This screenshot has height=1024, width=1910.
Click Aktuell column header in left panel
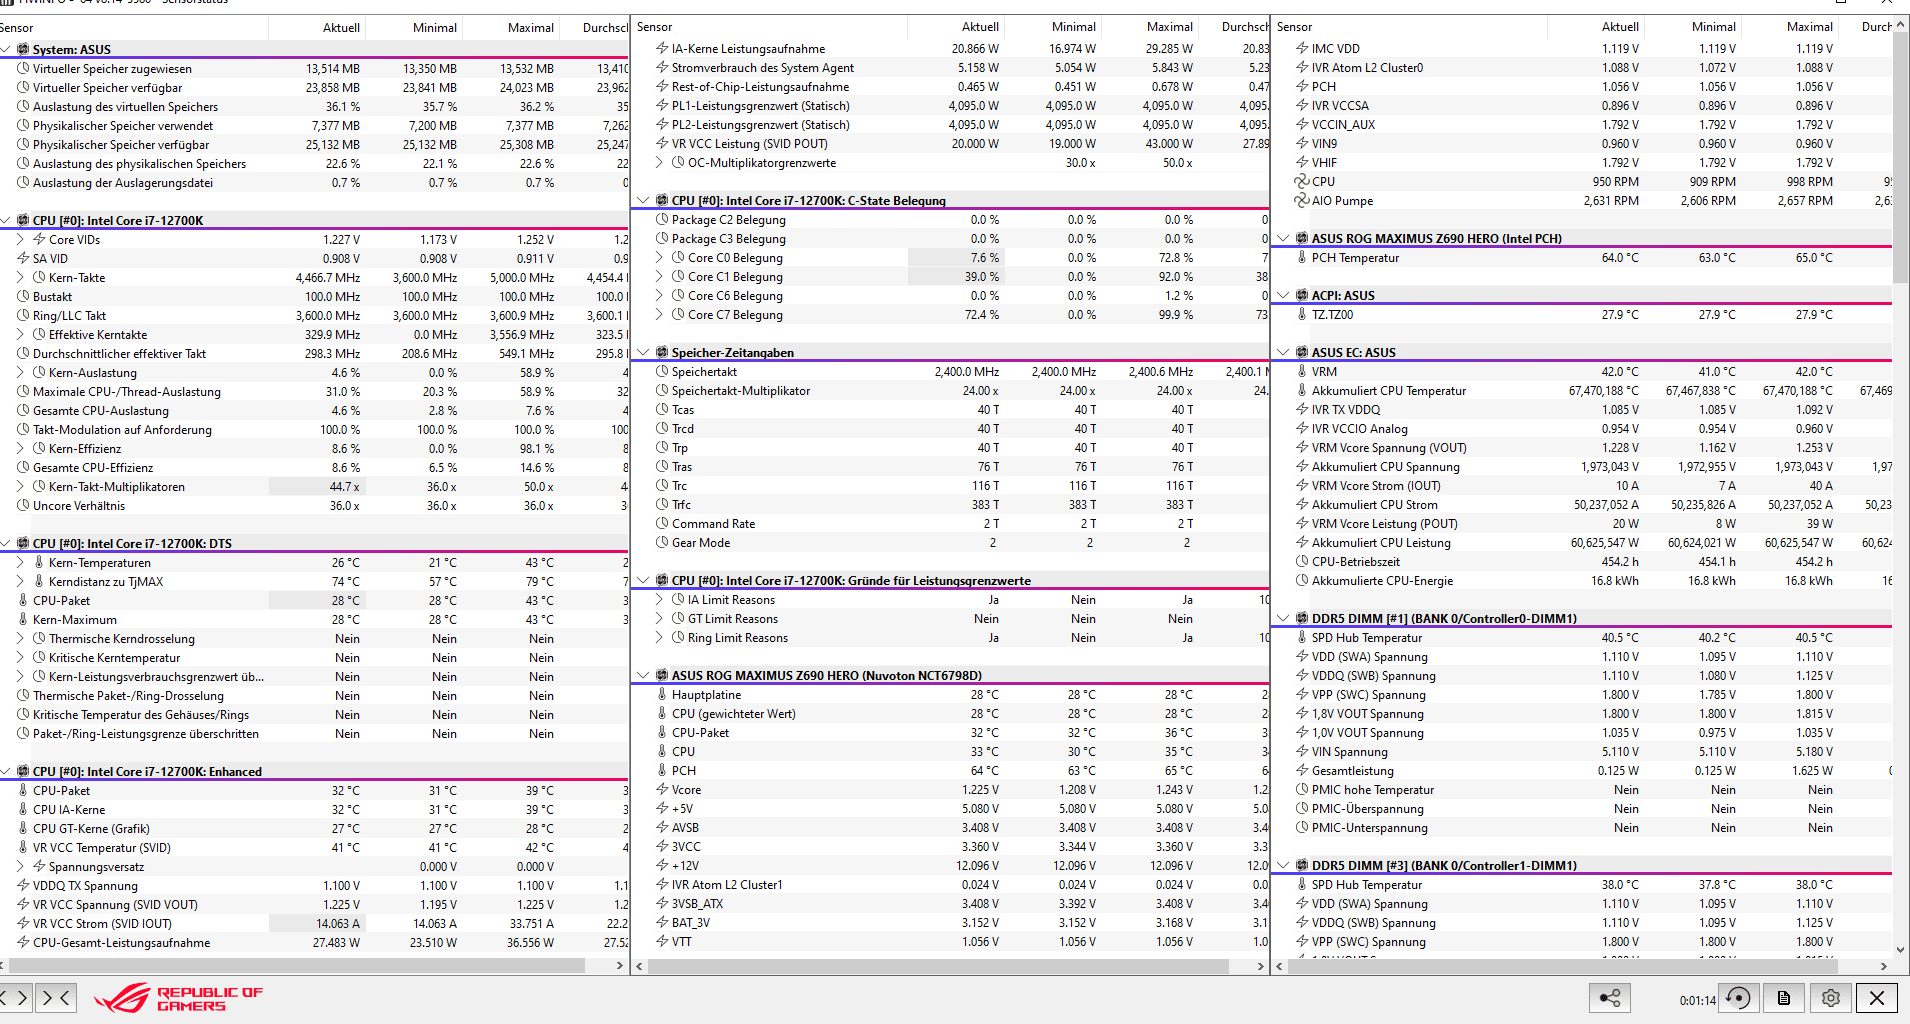[x=341, y=27]
